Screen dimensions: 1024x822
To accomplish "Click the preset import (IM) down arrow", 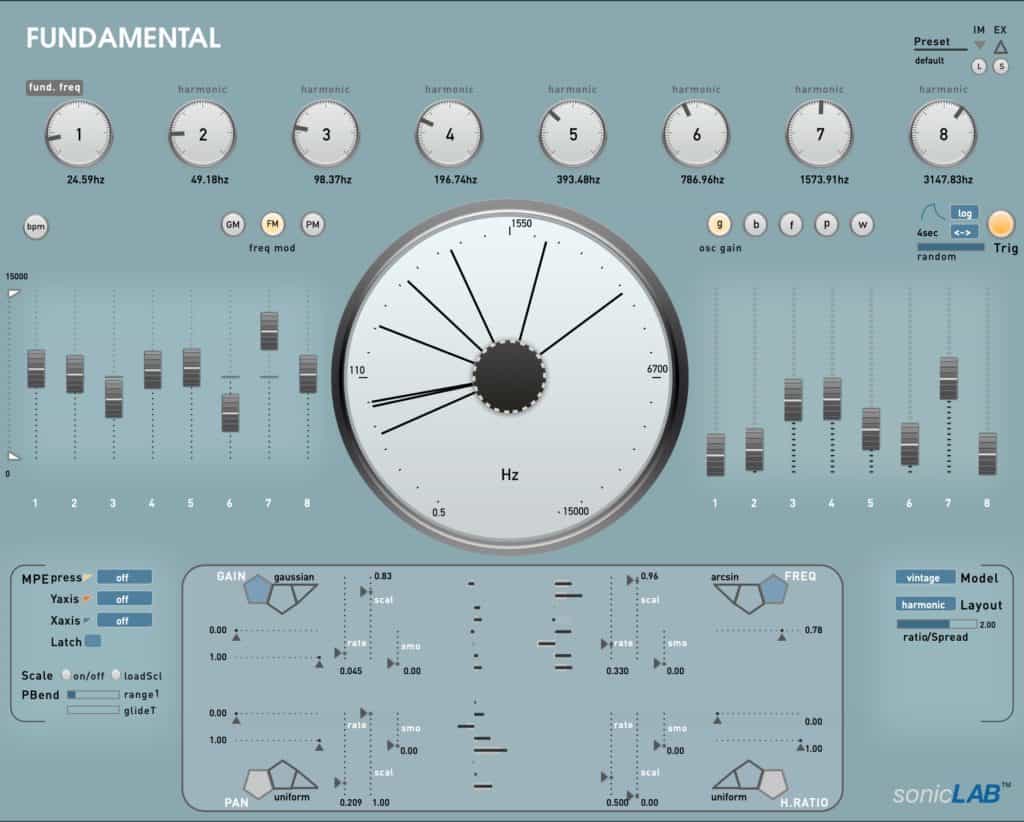I will coord(979,46).
